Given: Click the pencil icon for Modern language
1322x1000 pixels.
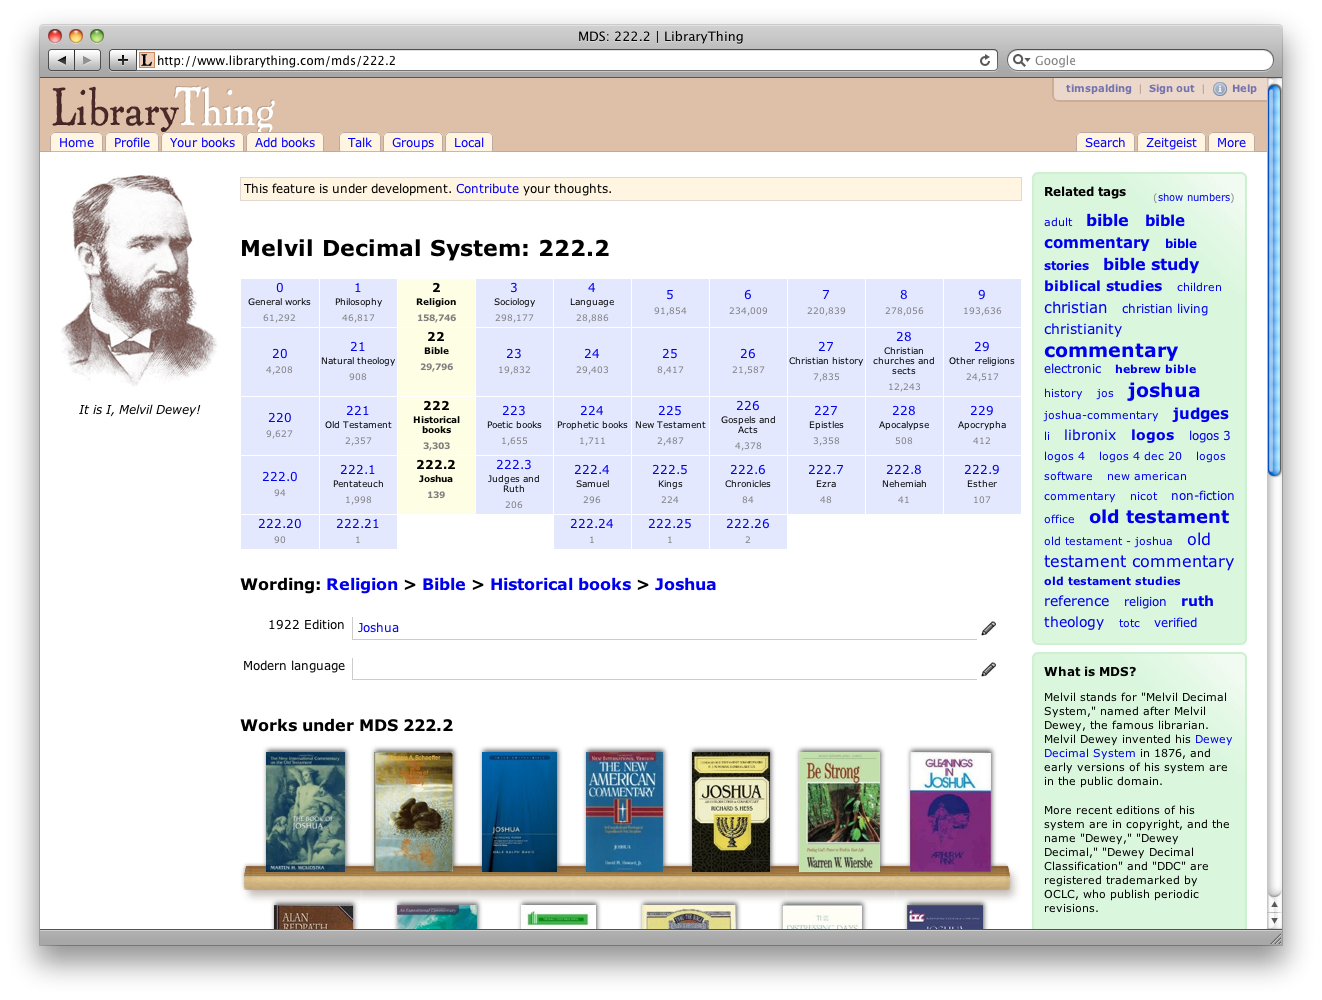Looking at the screenshot, I should click(x=989, y=669).
